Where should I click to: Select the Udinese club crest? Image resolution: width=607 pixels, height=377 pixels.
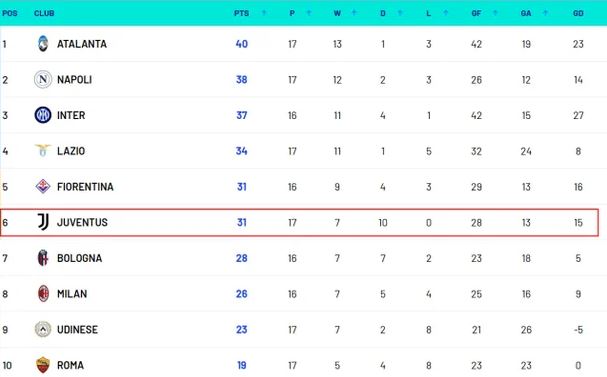(43, 329)
